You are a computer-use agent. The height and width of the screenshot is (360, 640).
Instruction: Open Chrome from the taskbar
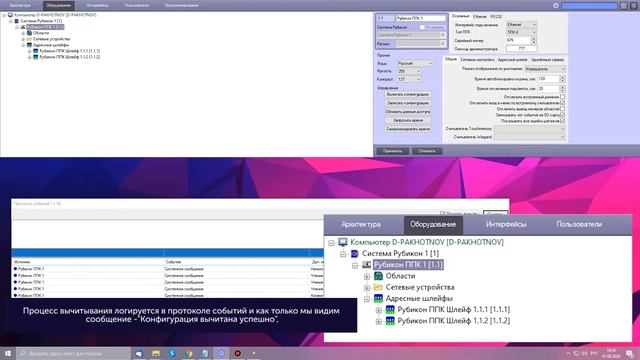click(x=189, y=353)
